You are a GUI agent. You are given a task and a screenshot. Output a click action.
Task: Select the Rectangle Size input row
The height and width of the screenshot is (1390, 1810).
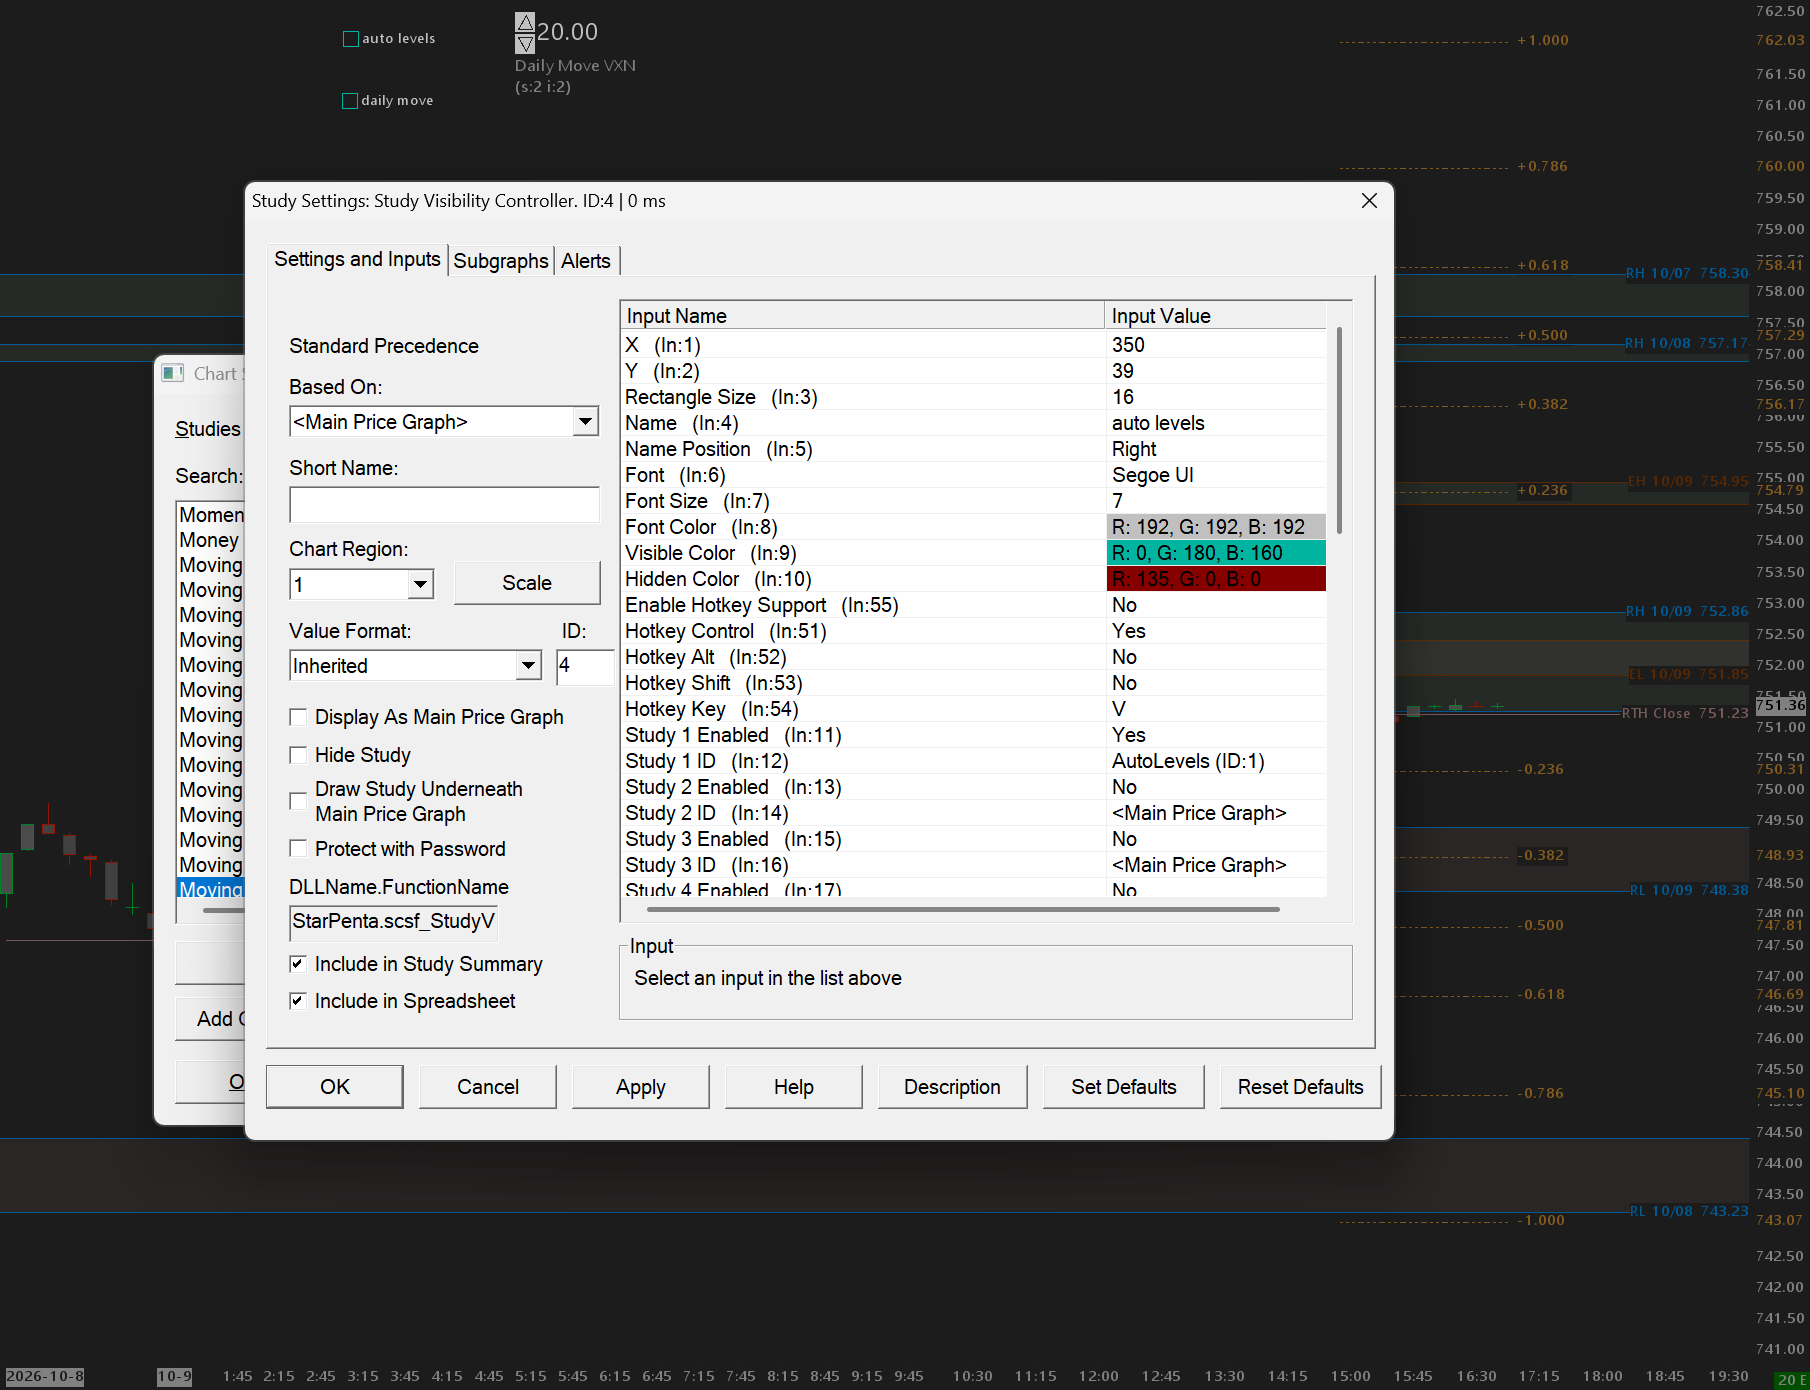[974, 397]
